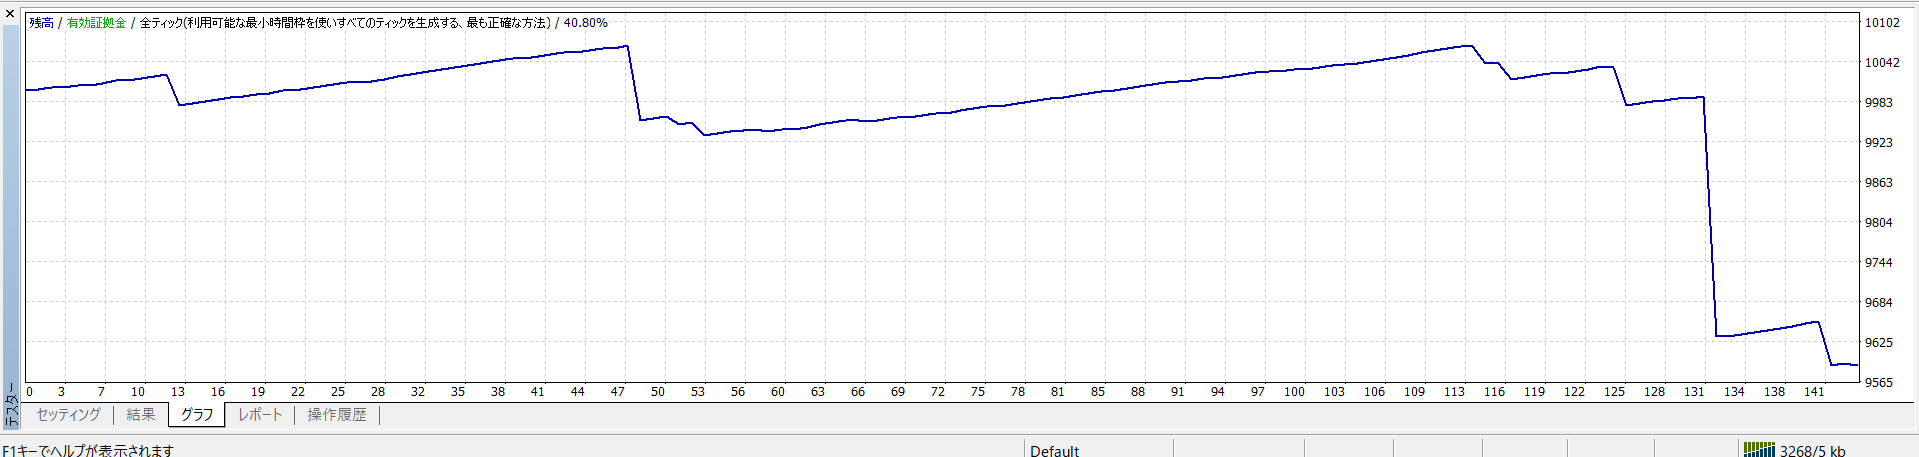Switch to the 結果 tab
This screenshot has width=1919, height=457.
pos(141,415)
